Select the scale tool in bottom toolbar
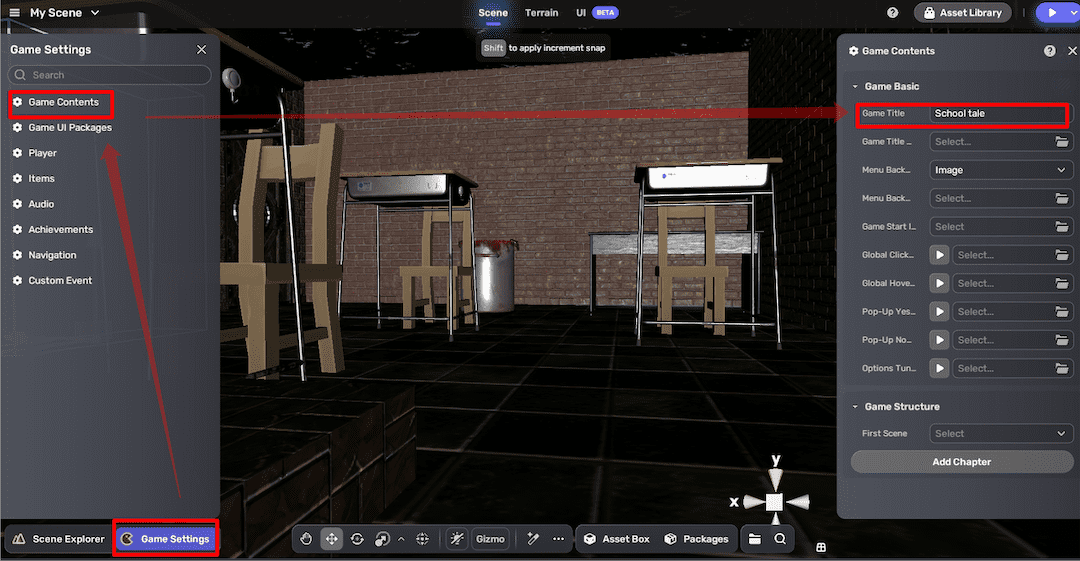The image size is (1080, 561). tap(382, 539)
